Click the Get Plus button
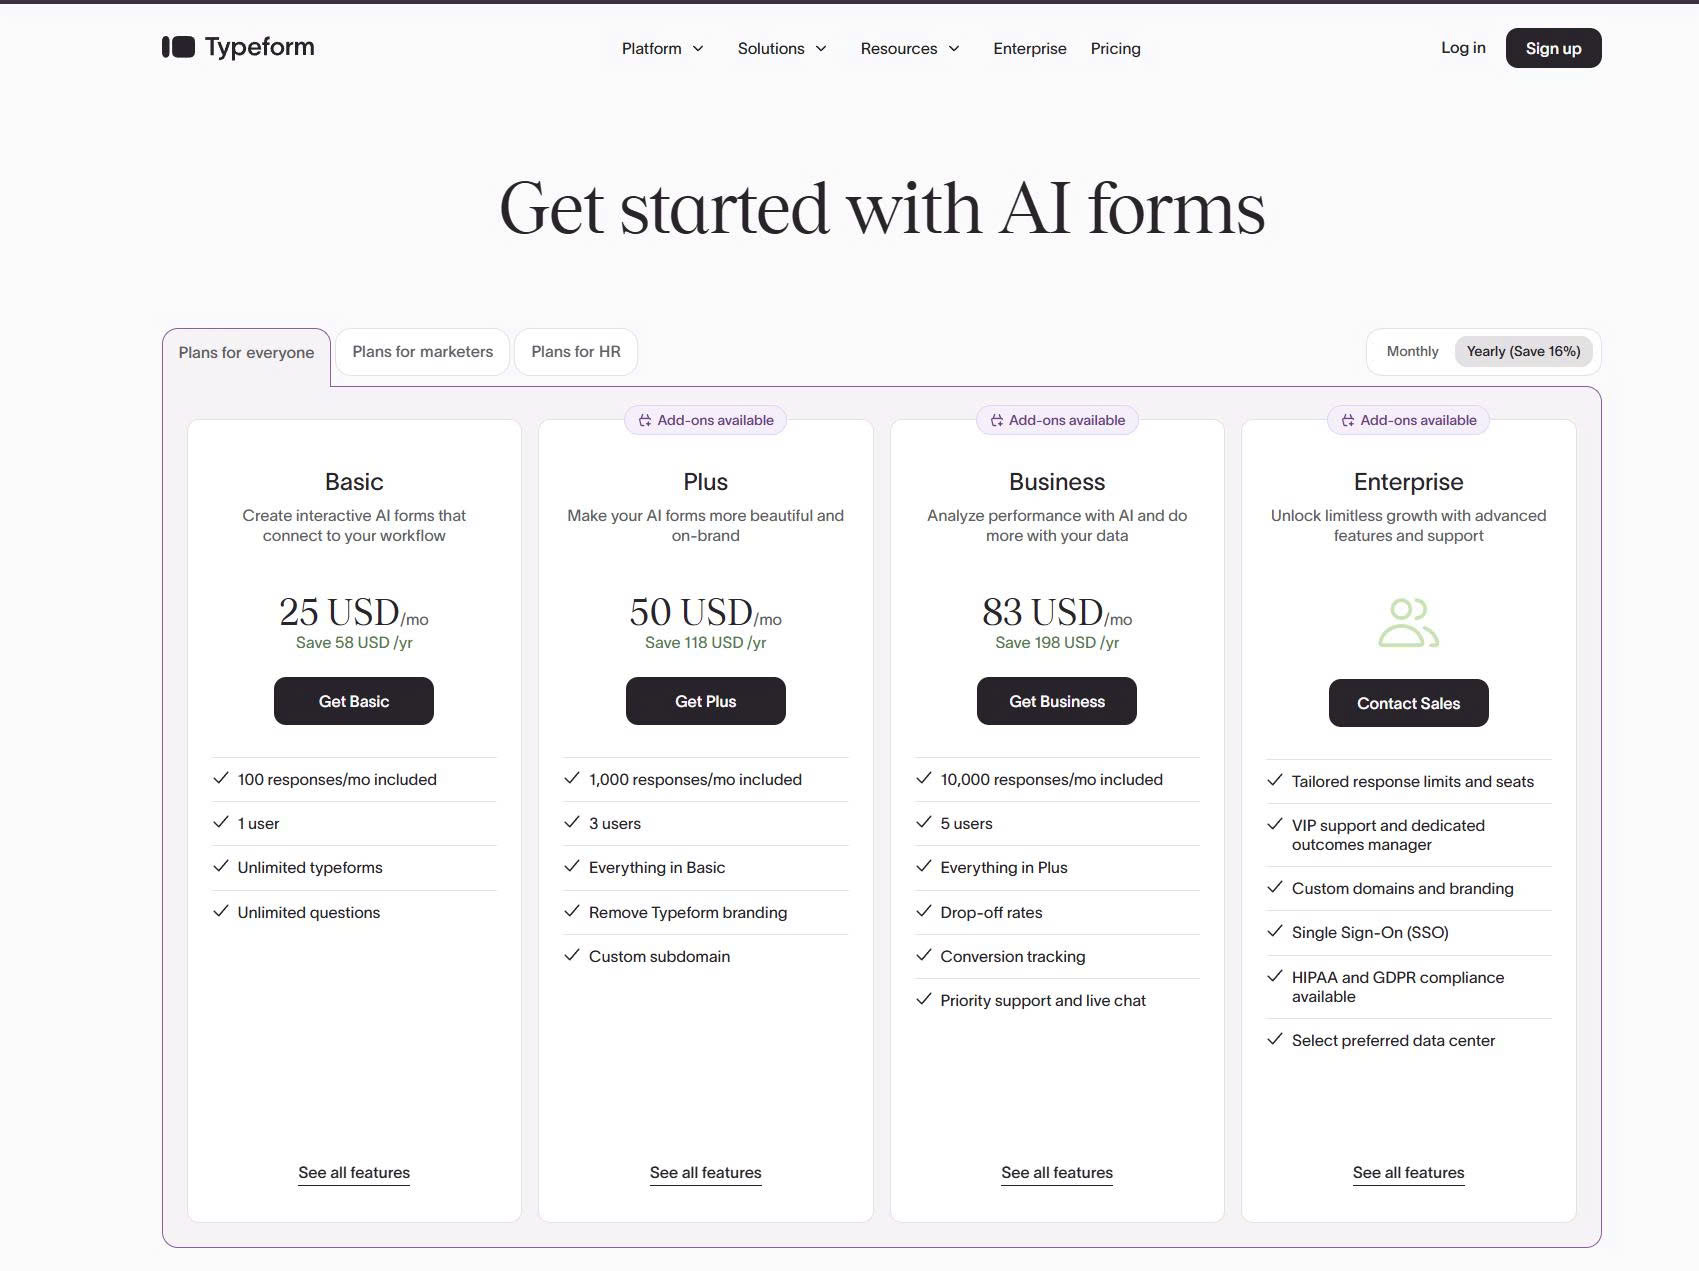This screenshot has width=1699, height=1271. click(x=705, y=700)
